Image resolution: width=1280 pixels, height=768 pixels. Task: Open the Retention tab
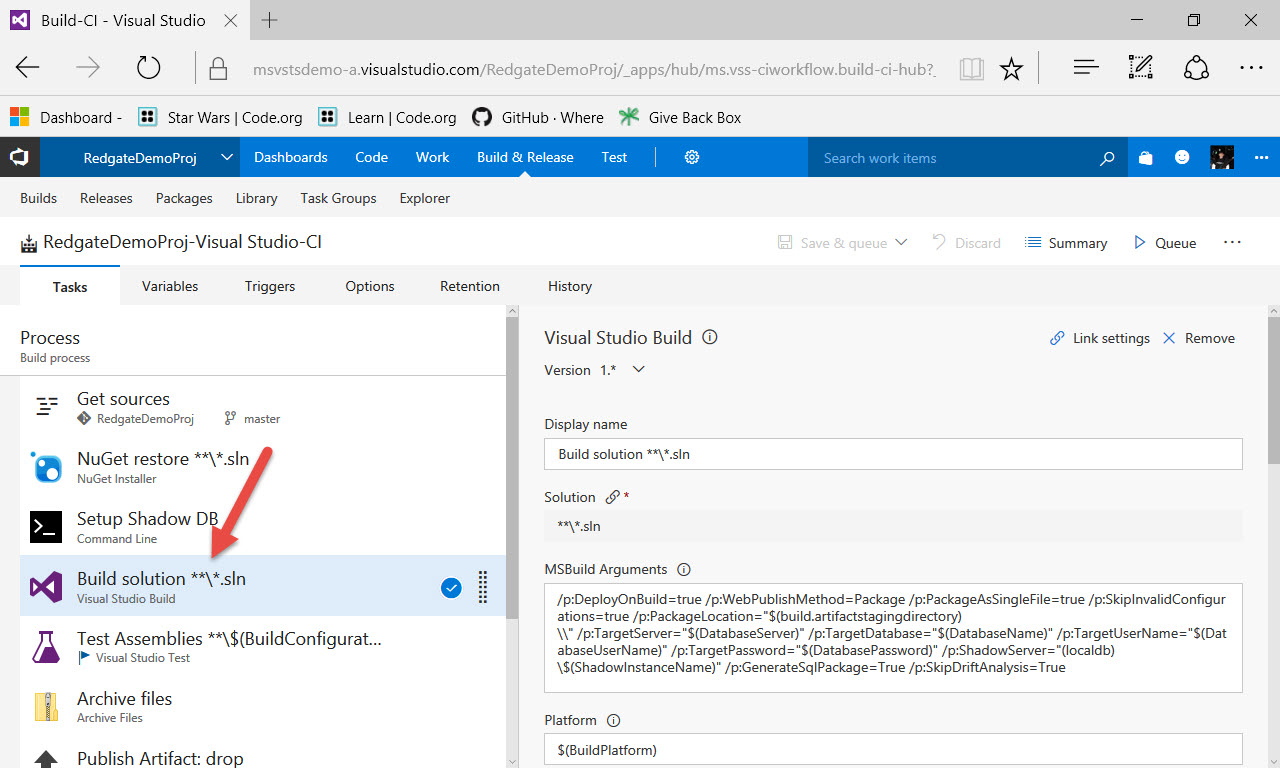coord(470,286)
